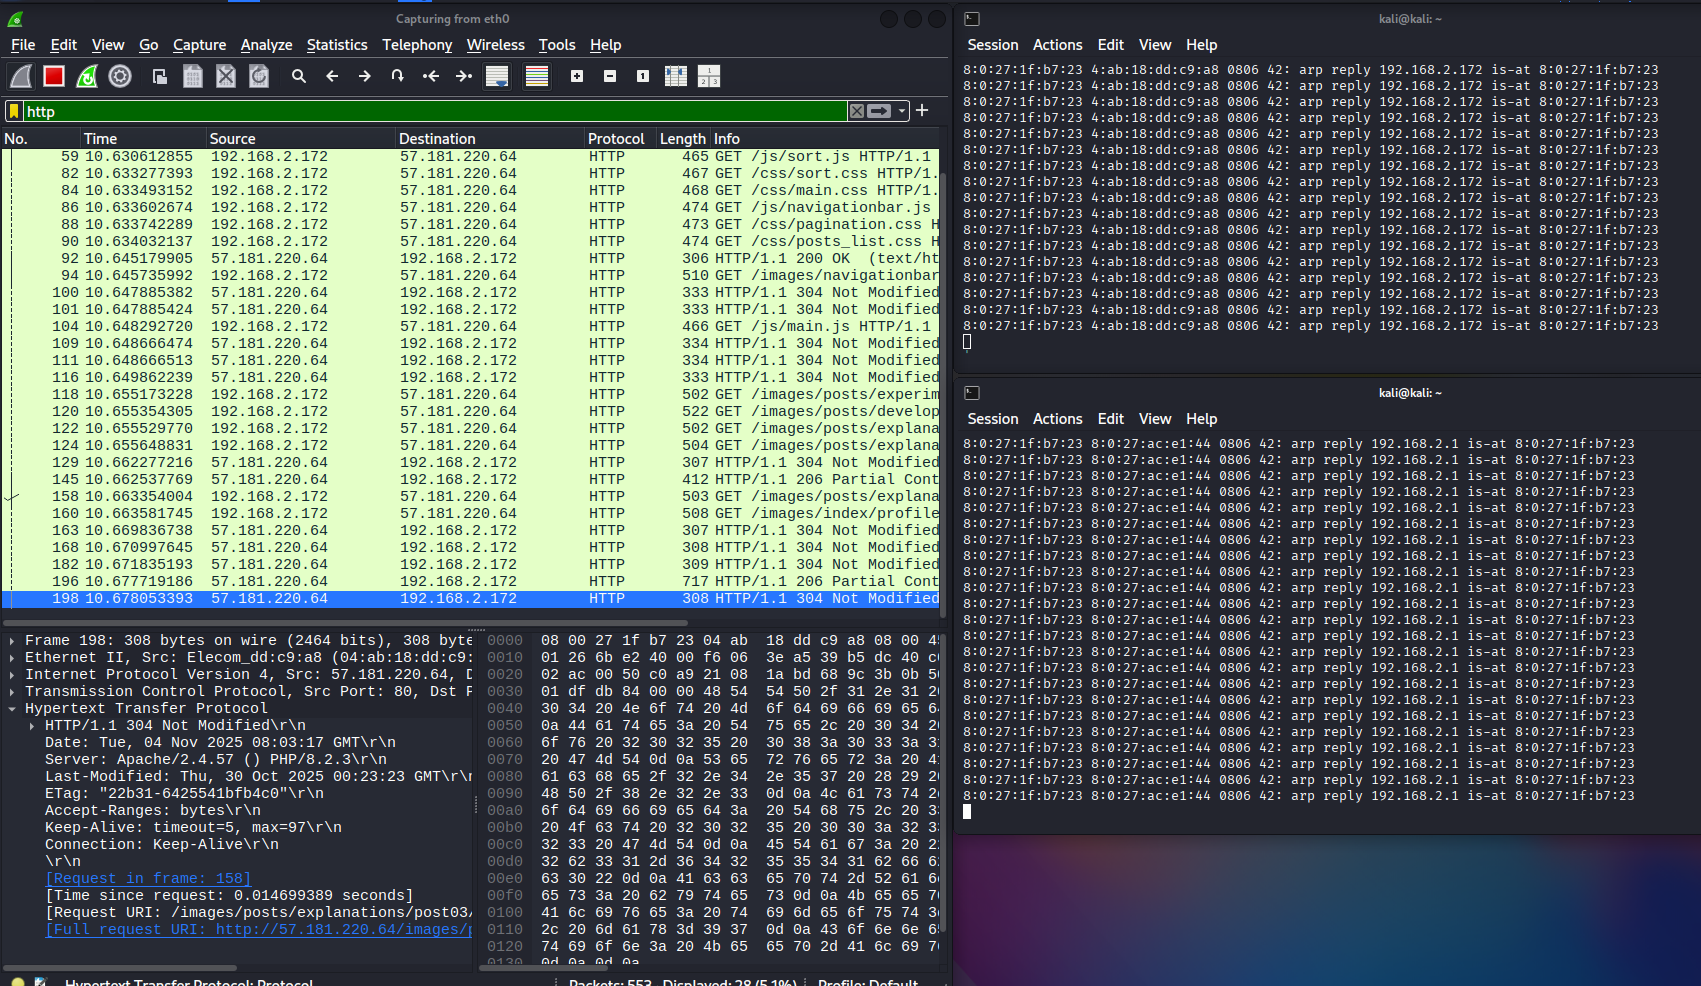
Task: Collapse the Hypertext Transfer Protocol section
Action: point(12,709)
